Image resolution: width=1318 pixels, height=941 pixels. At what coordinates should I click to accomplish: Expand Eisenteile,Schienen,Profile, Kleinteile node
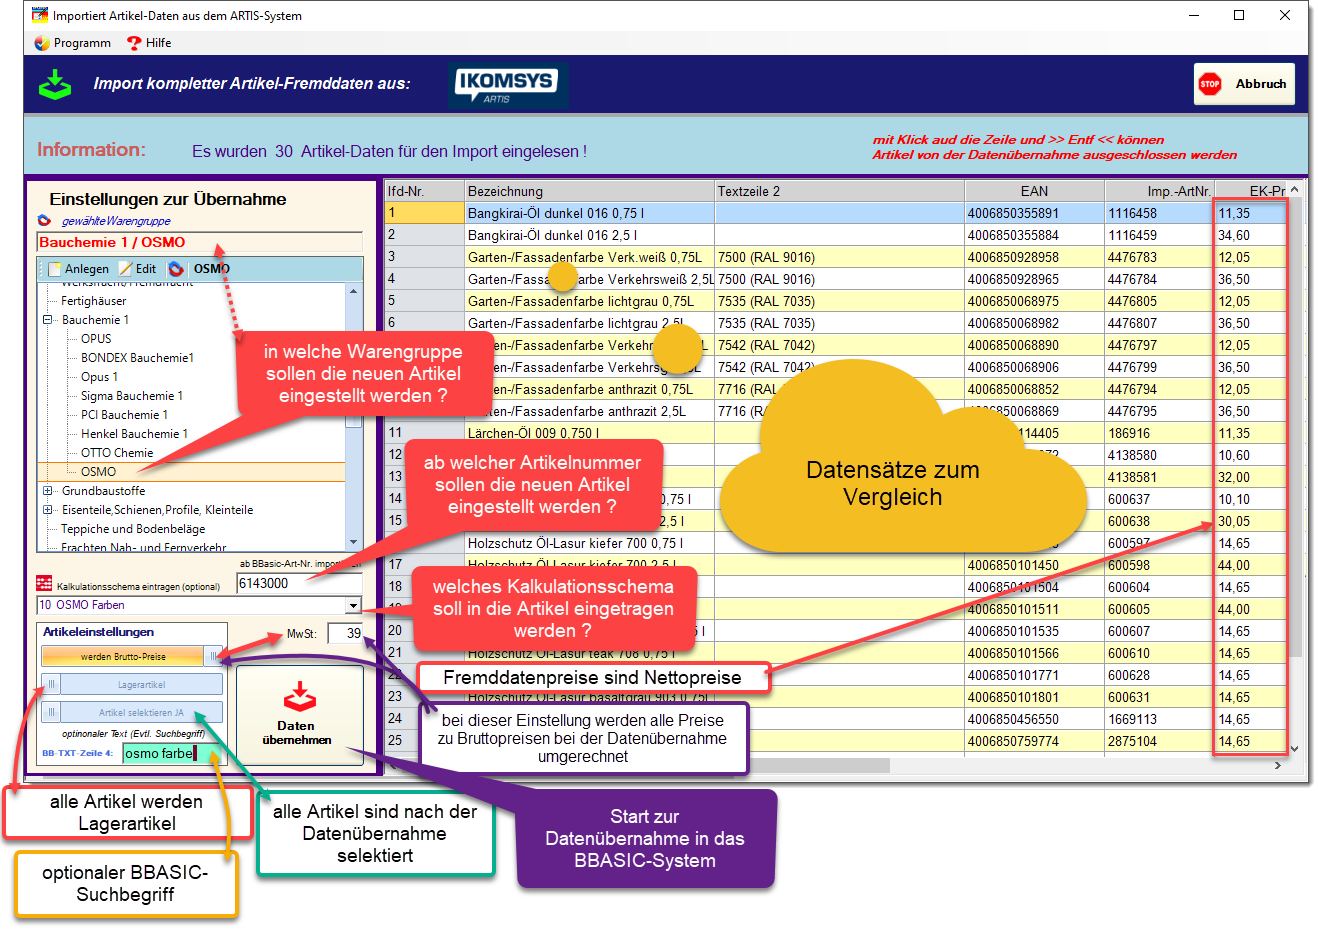[47, 510]
